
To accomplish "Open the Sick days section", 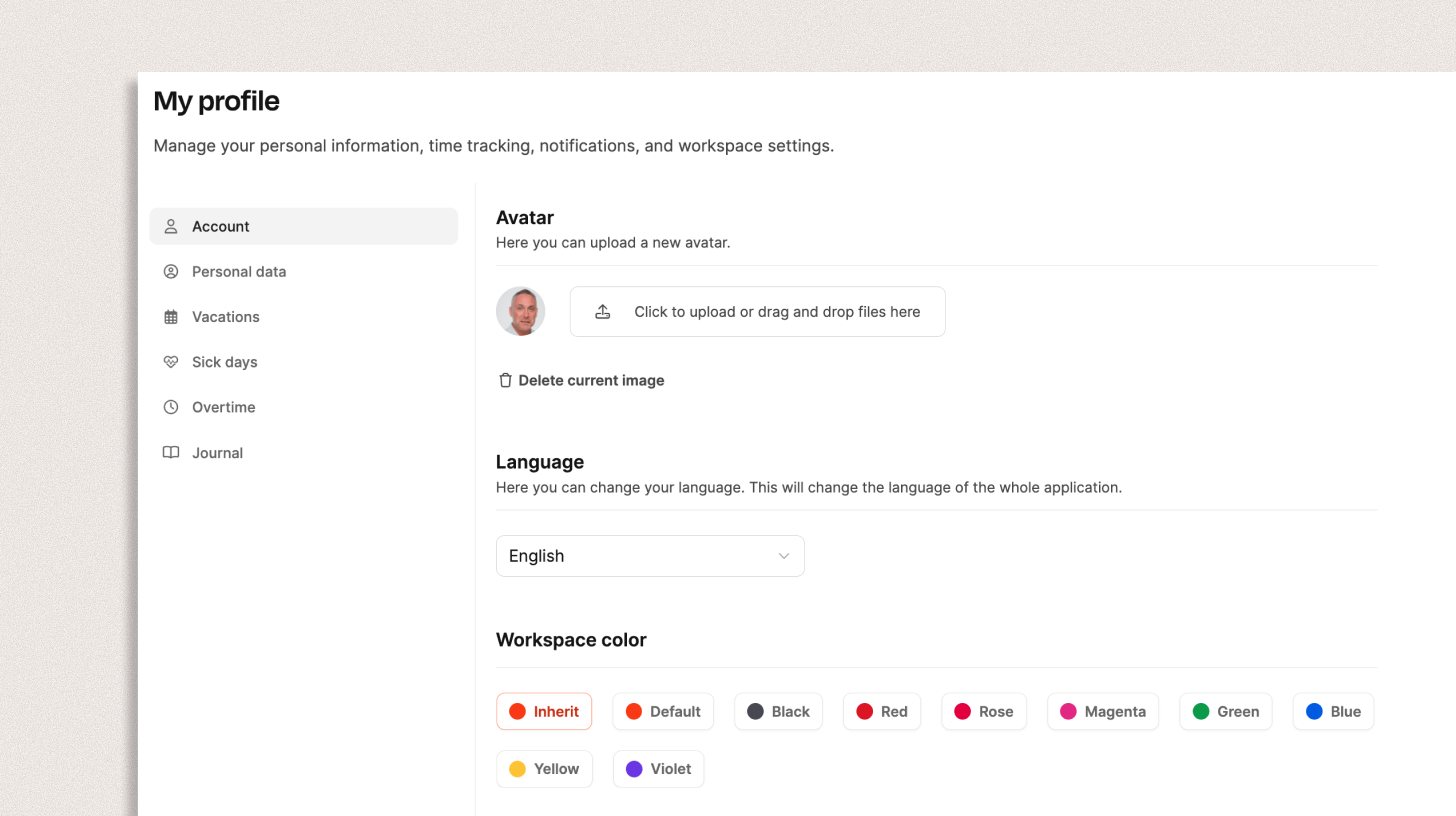I will click(304, 362).
